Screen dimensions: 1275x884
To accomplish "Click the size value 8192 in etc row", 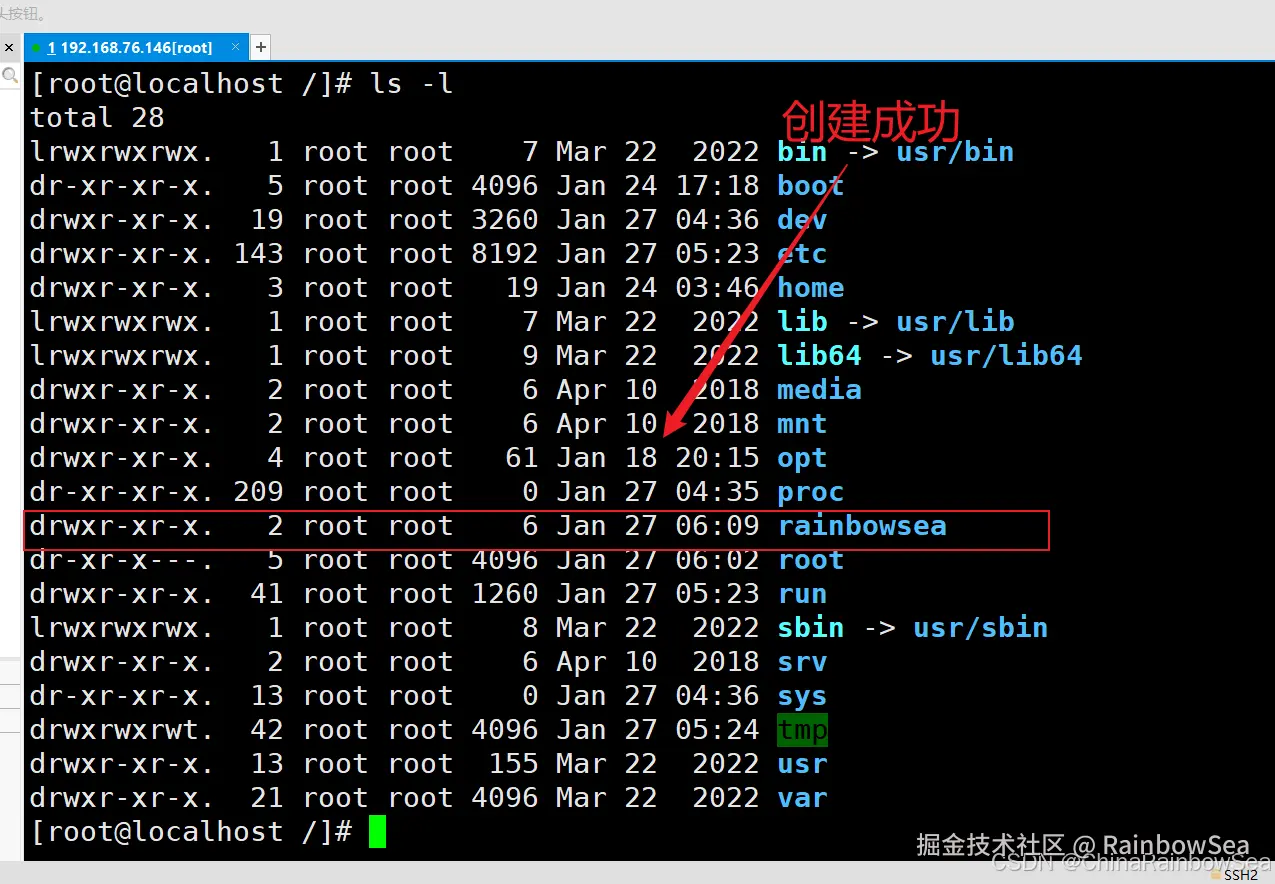I will point(505,254).
